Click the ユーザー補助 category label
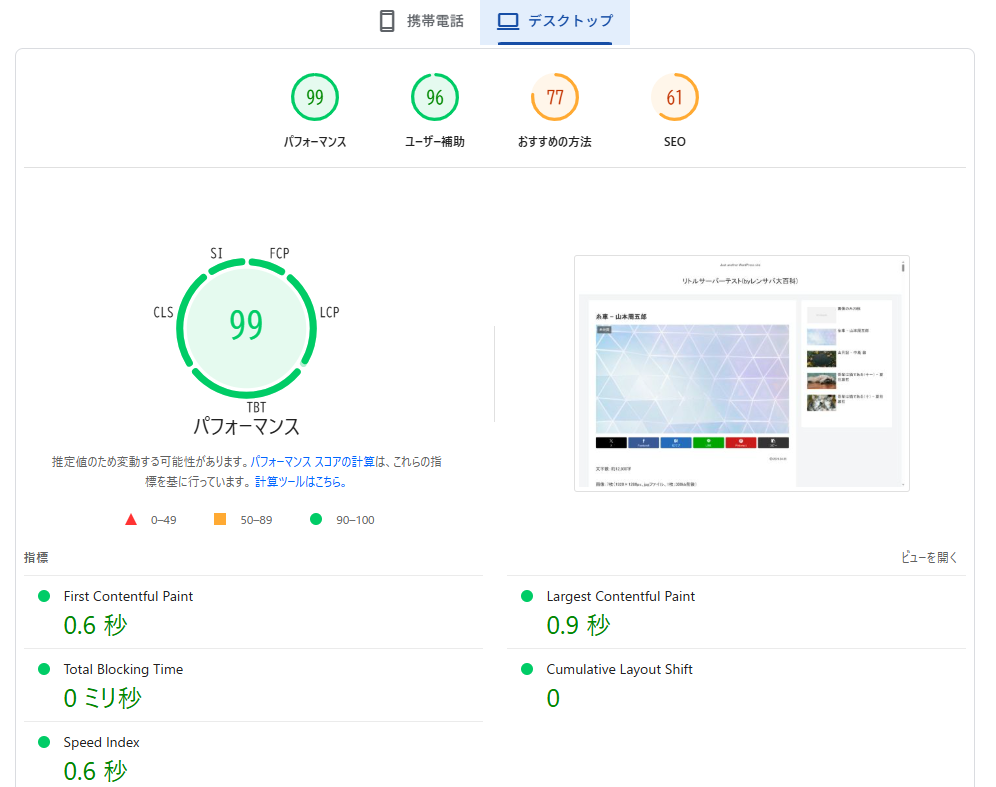Viewport: 996px width, 787px height. 435,142
